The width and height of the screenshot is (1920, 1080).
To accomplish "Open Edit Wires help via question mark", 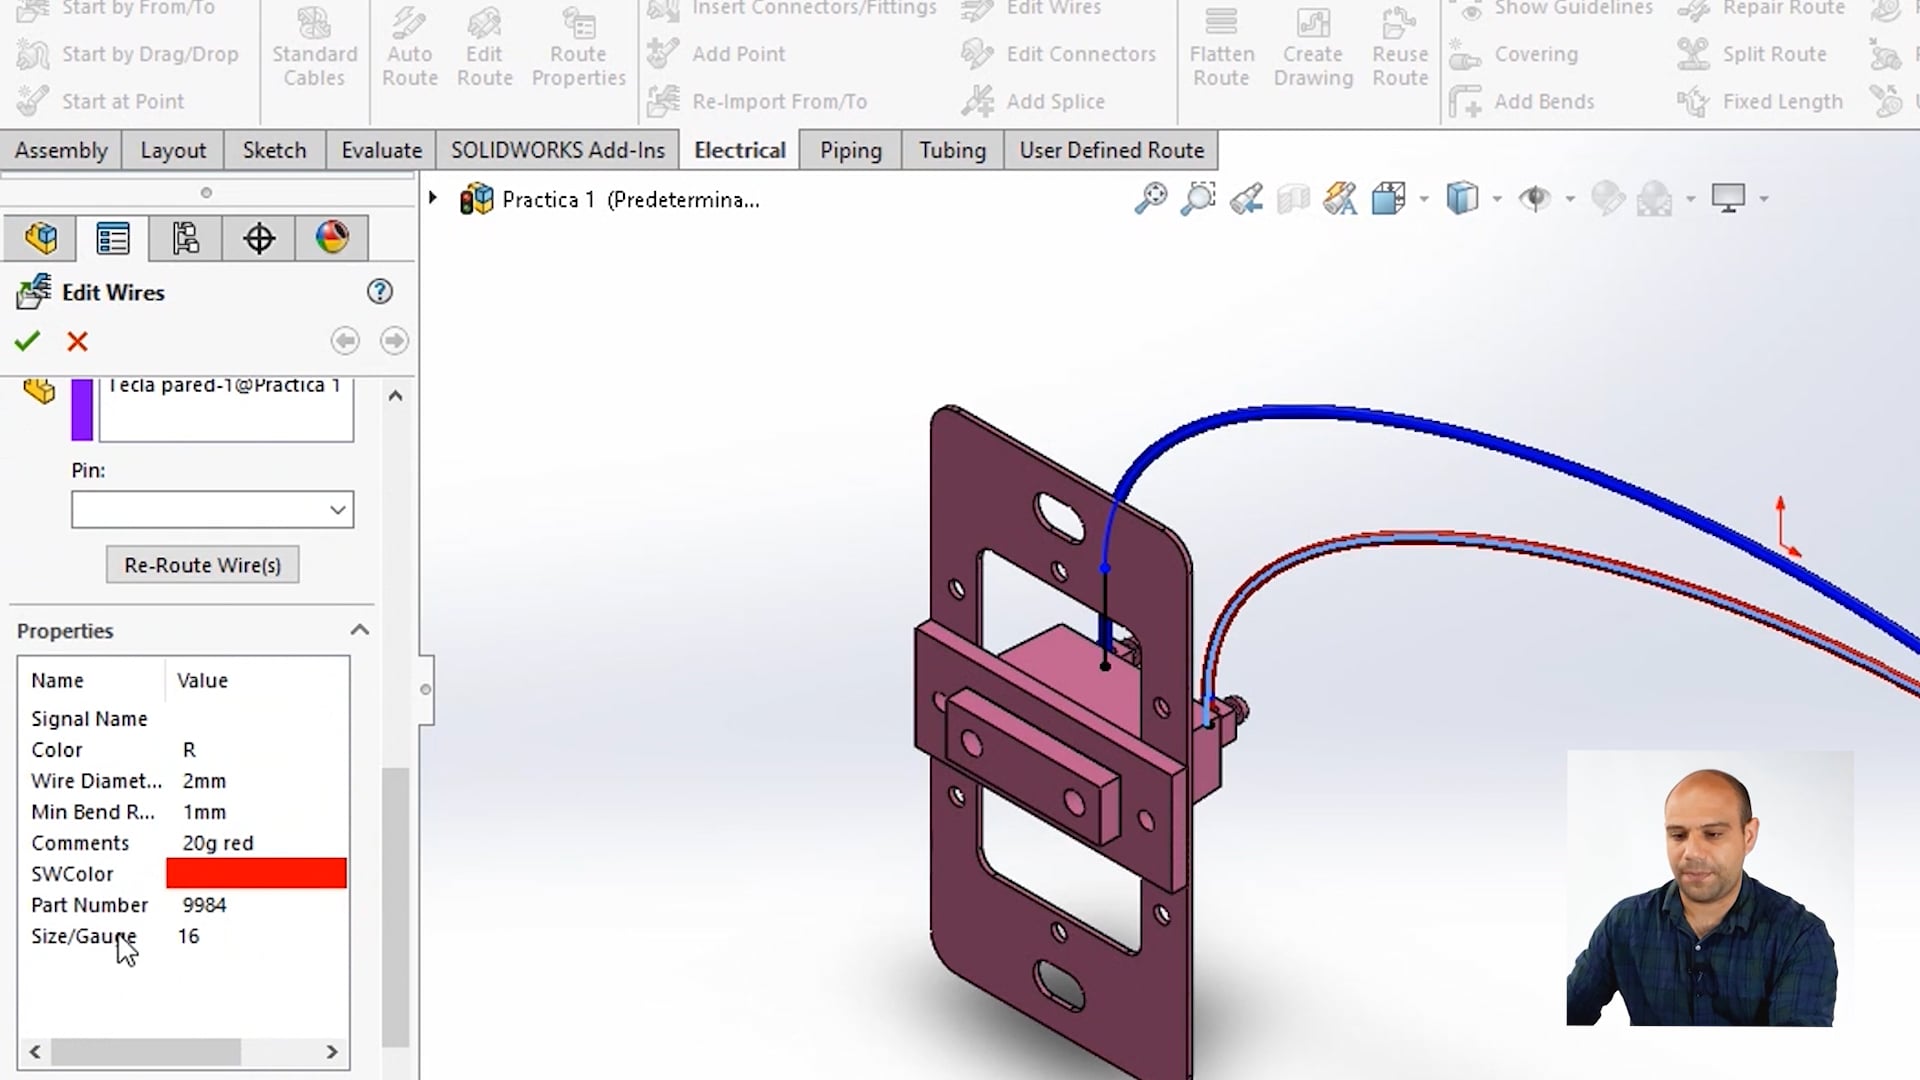I will [x=379, y=292].
